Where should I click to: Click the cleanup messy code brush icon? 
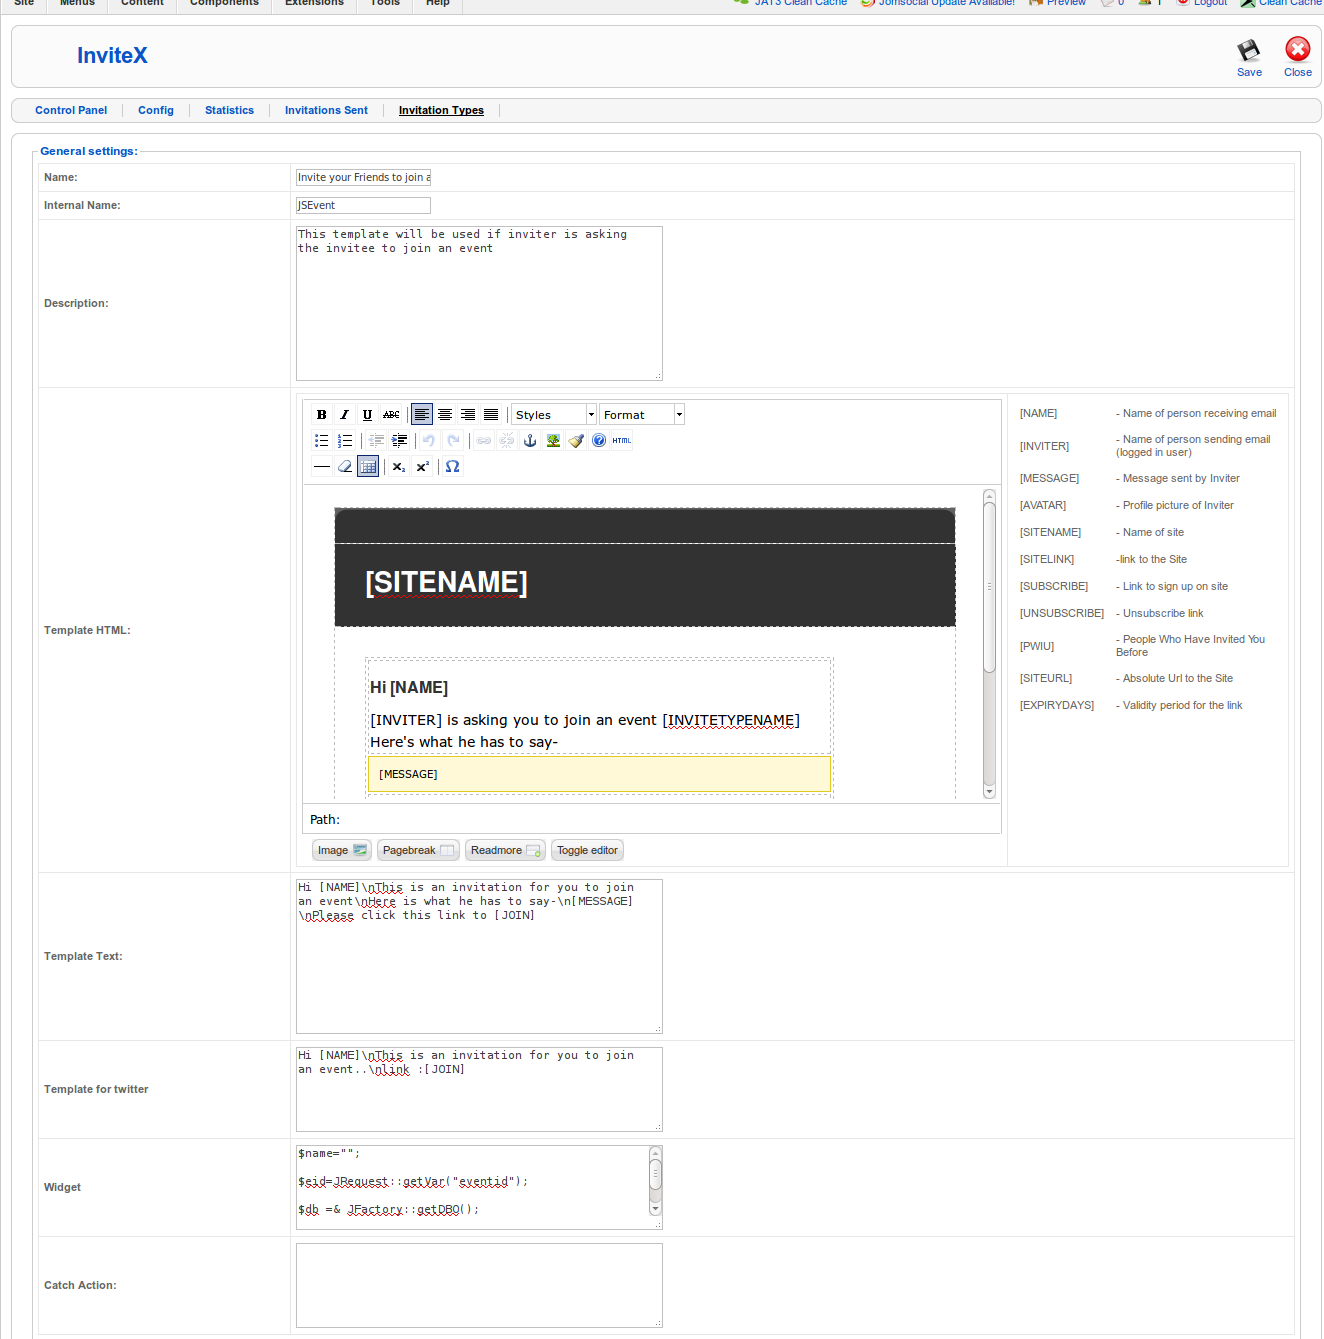point(576,440)
